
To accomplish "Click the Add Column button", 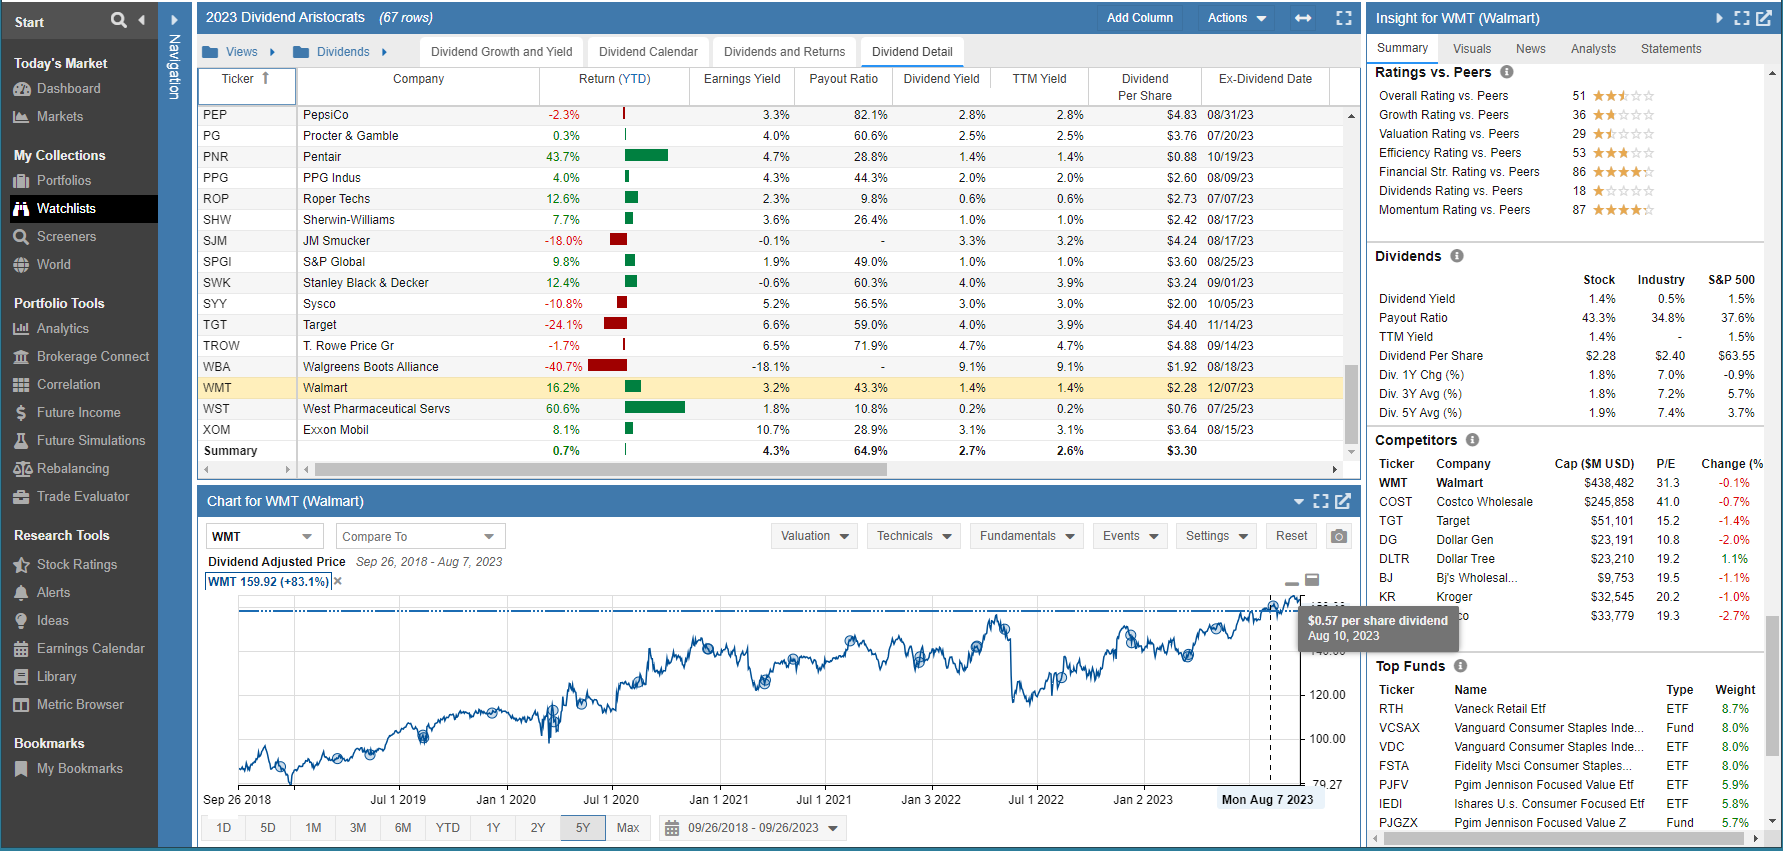I will point(1140,18).
